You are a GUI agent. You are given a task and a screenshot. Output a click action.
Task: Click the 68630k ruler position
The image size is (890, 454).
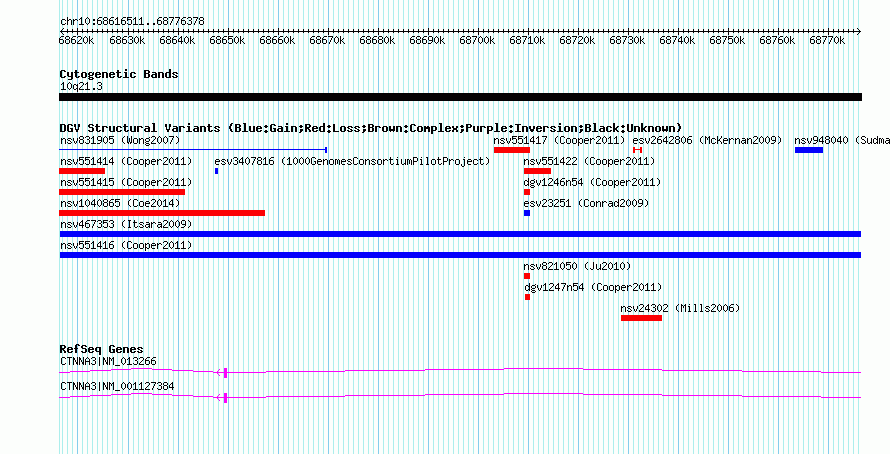click(127, 40)
